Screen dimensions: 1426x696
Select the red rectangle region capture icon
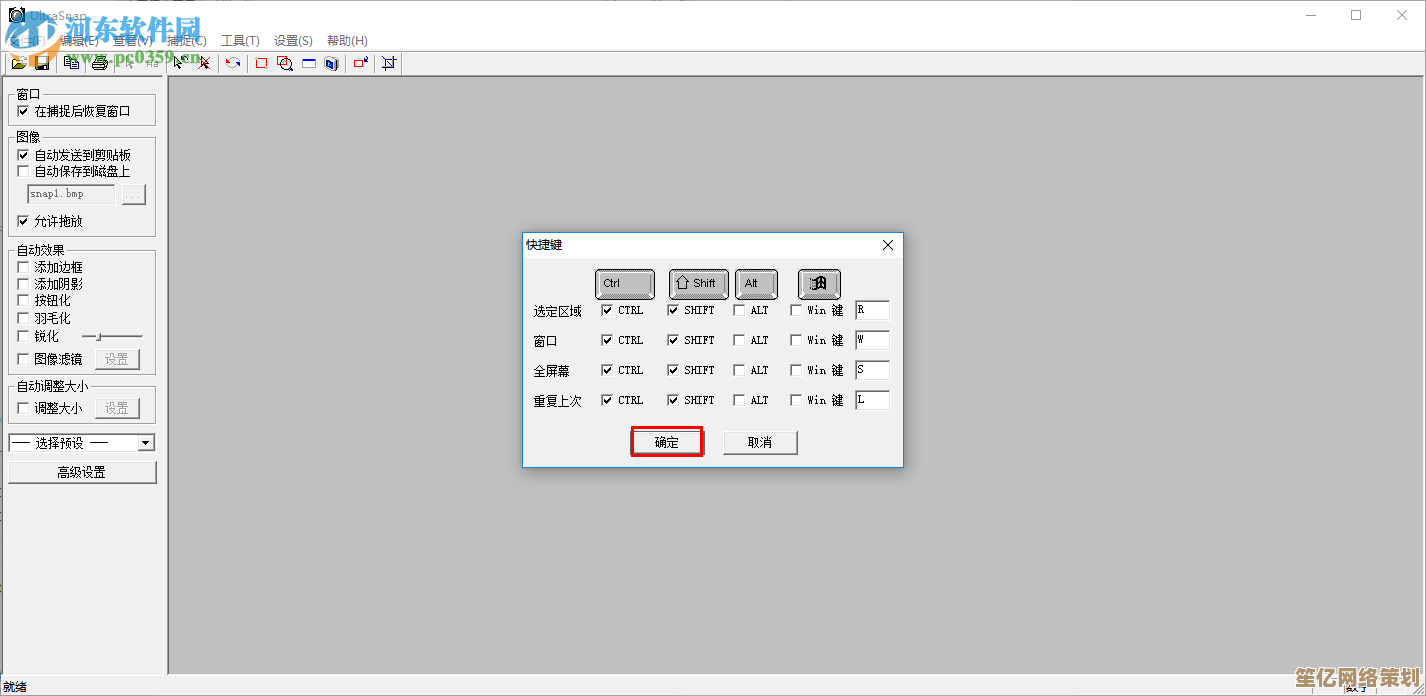tap(261, 63)
